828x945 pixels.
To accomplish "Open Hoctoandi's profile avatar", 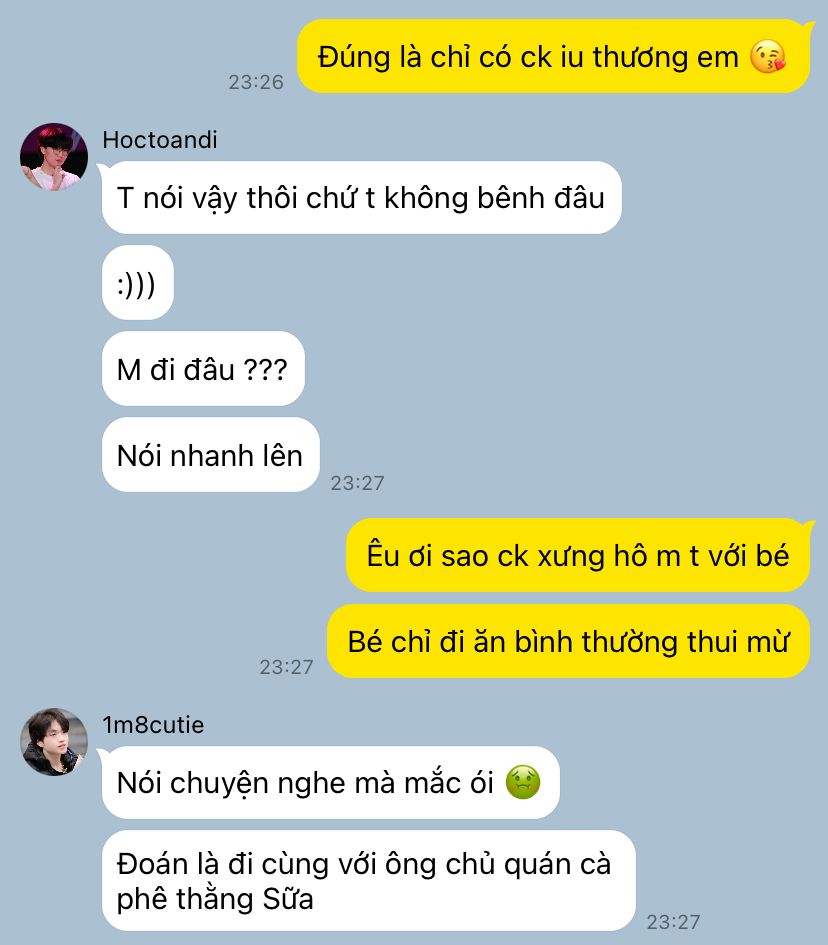I will [x=54, y=157].
